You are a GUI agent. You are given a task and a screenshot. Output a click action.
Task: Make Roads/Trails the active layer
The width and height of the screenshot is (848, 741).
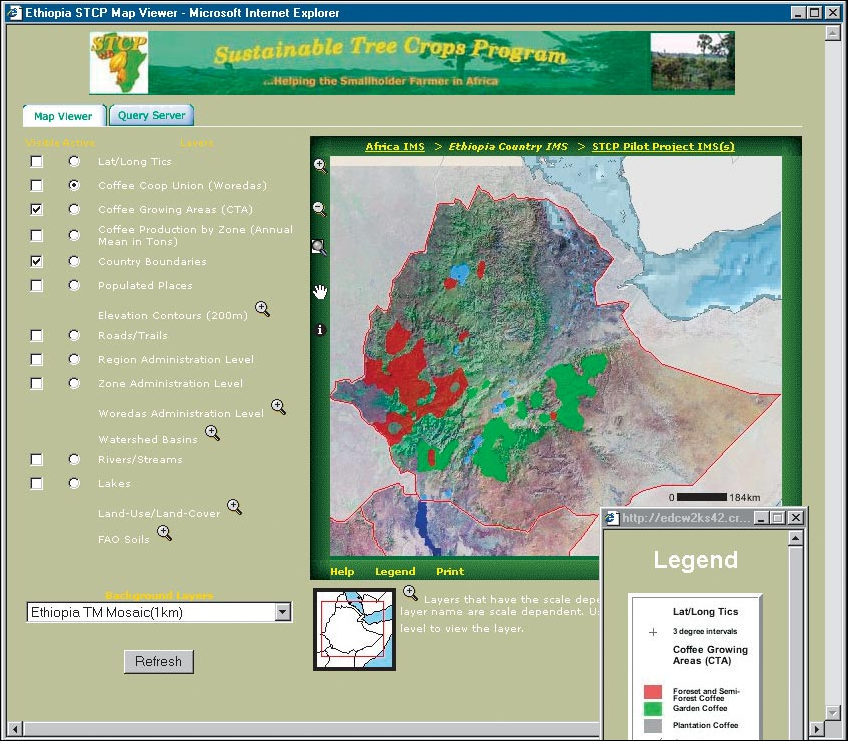point(74,335)
